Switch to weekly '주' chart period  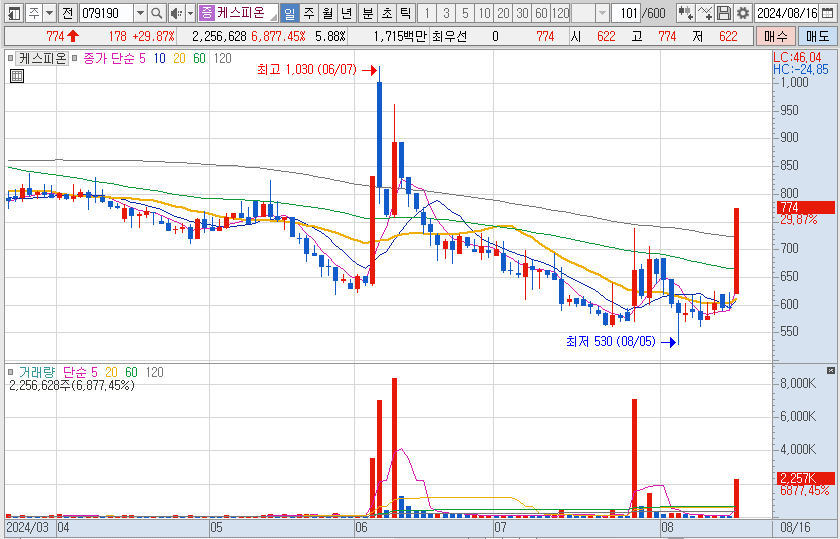tap(309, 13)
